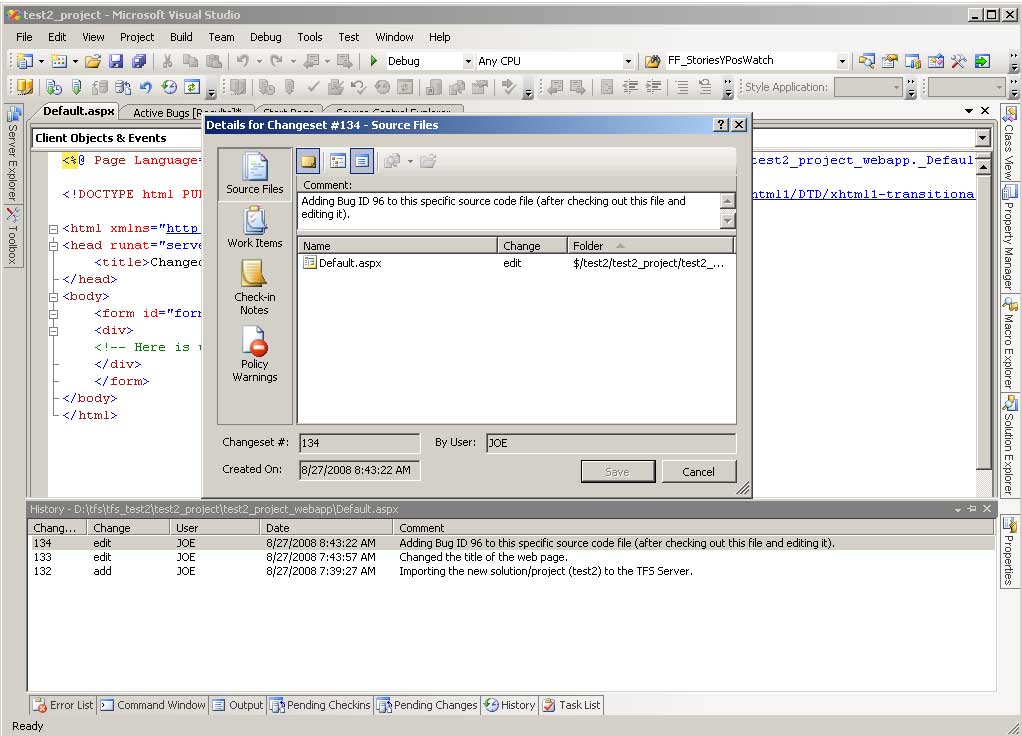Open the Any CPU platform dropdown
This screenshot has height=736, width=1022.
click(628, 61)
